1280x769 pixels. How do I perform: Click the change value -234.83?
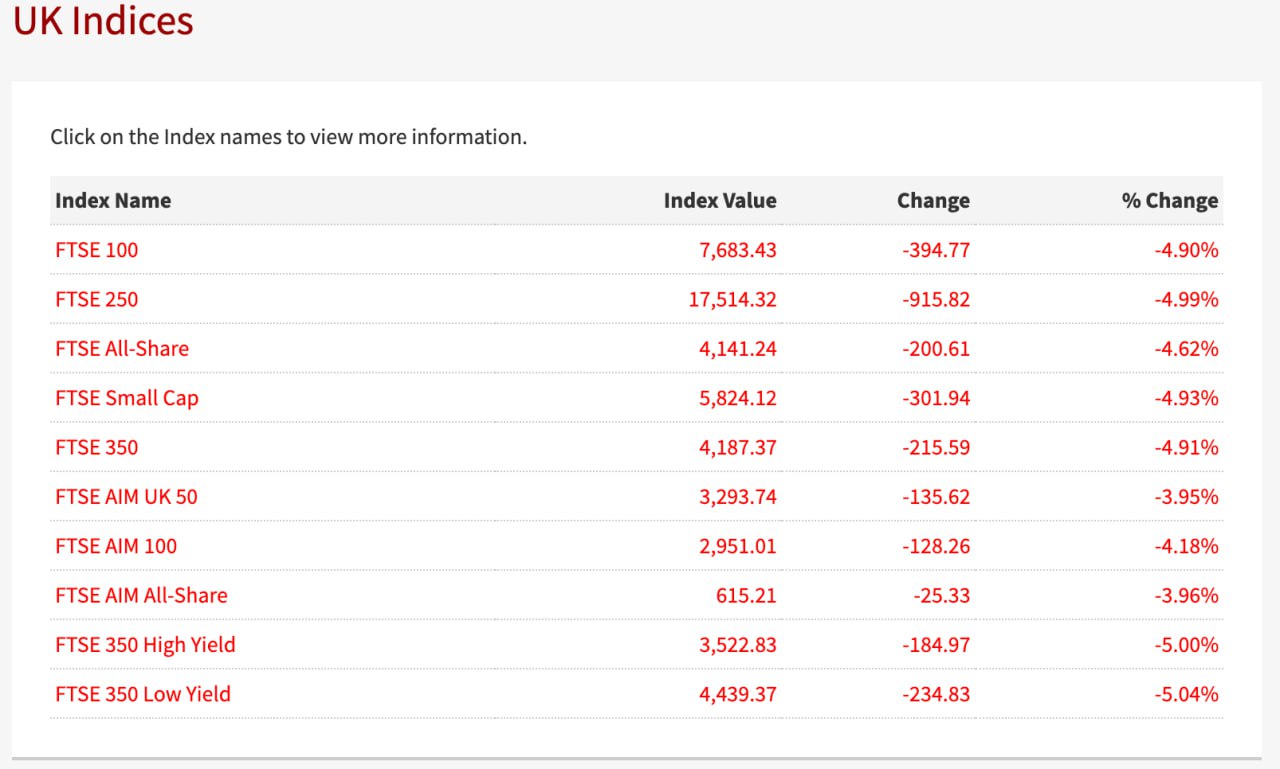coord(936,694)
